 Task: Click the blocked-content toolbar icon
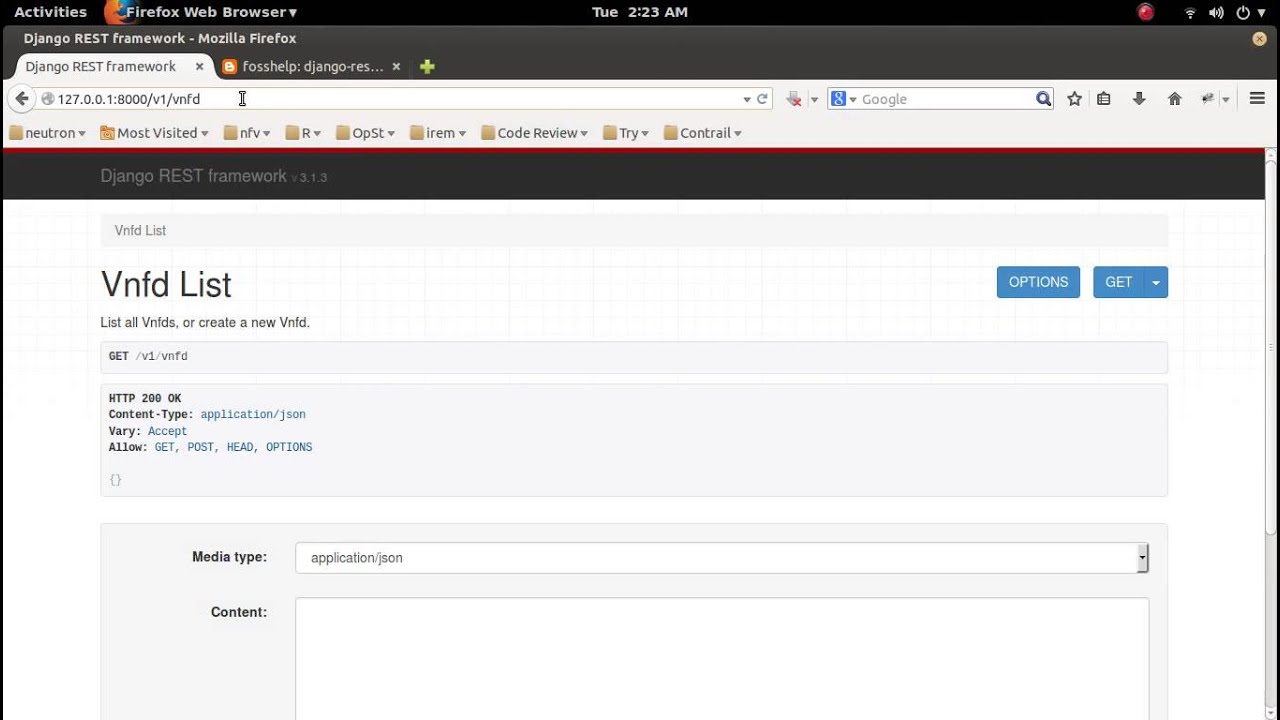(x=794, y=99)
